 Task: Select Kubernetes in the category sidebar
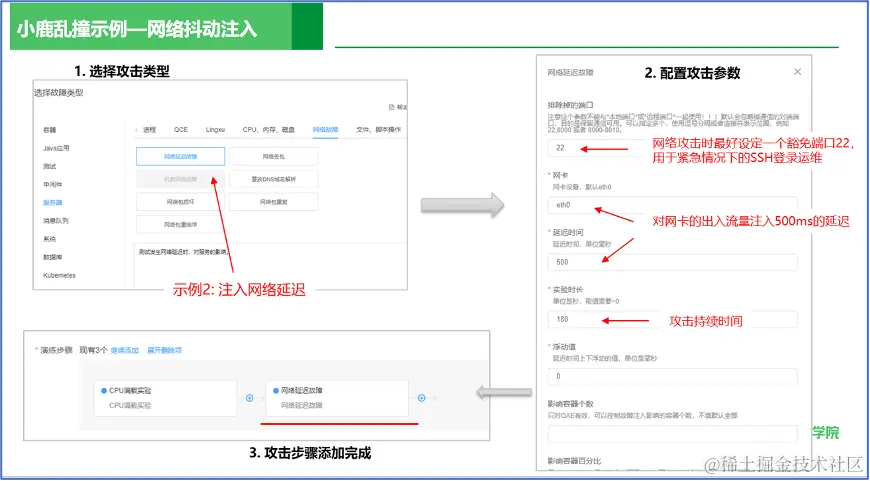[x=59, y=275]
